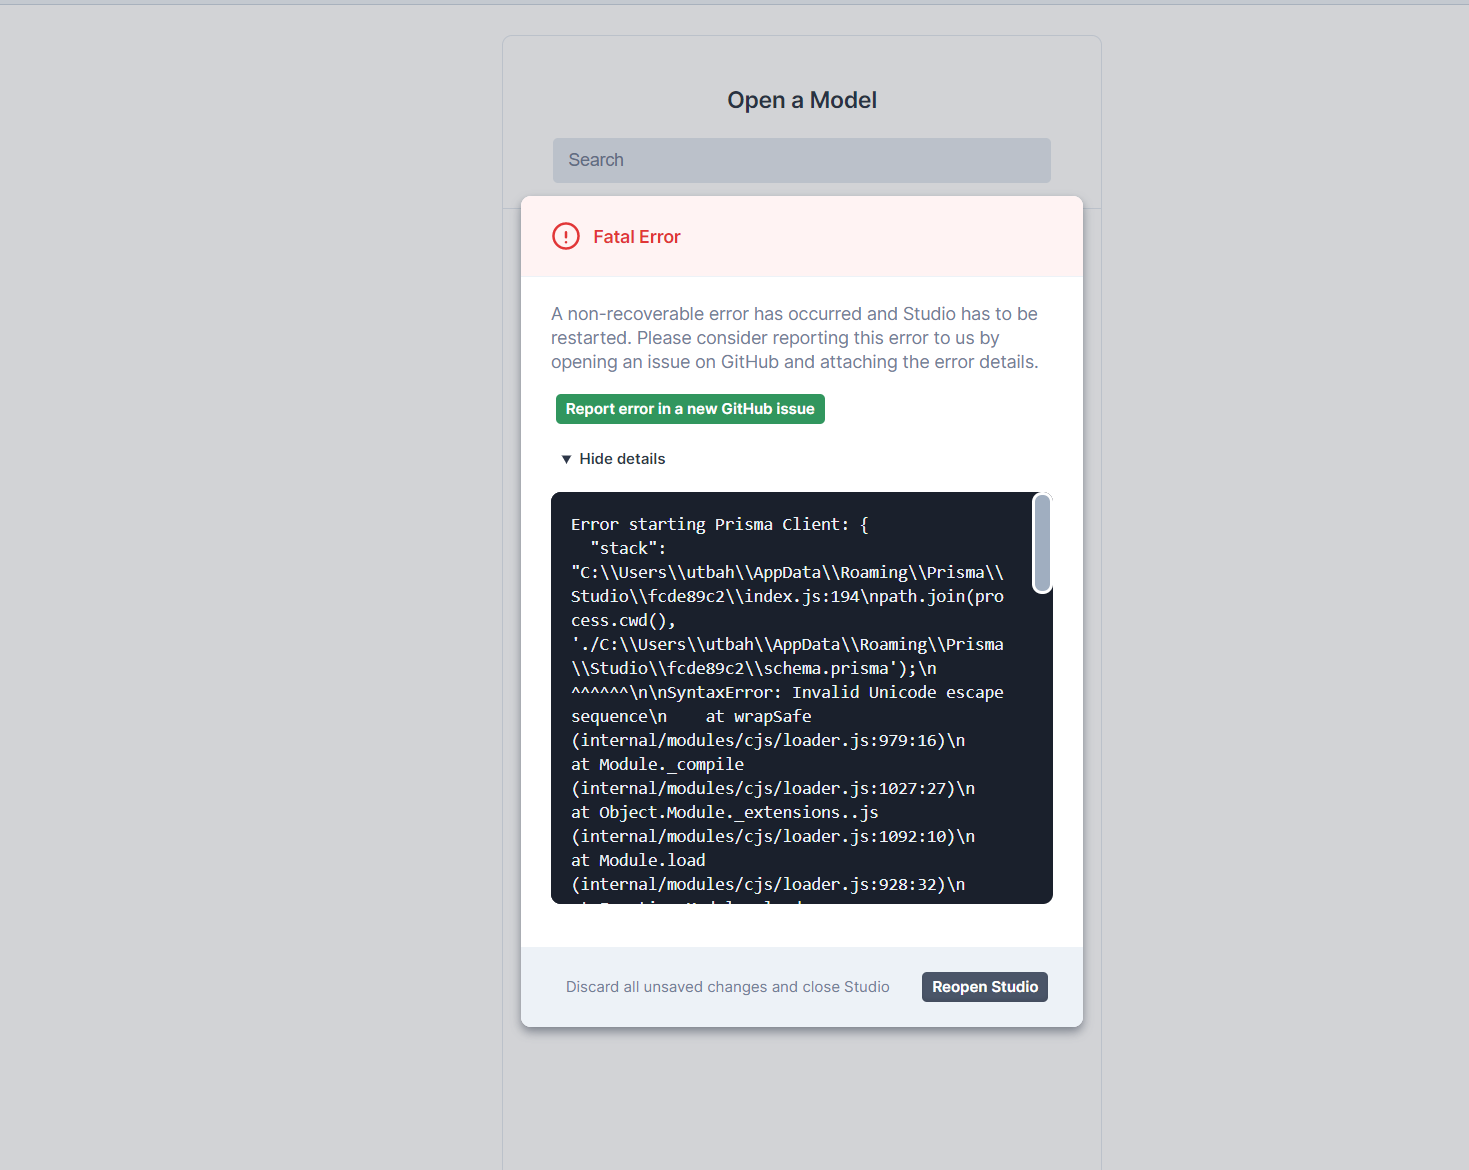Click the green GitHub issue reporting button
The image size is (1469, 1170).
(689, 408)
